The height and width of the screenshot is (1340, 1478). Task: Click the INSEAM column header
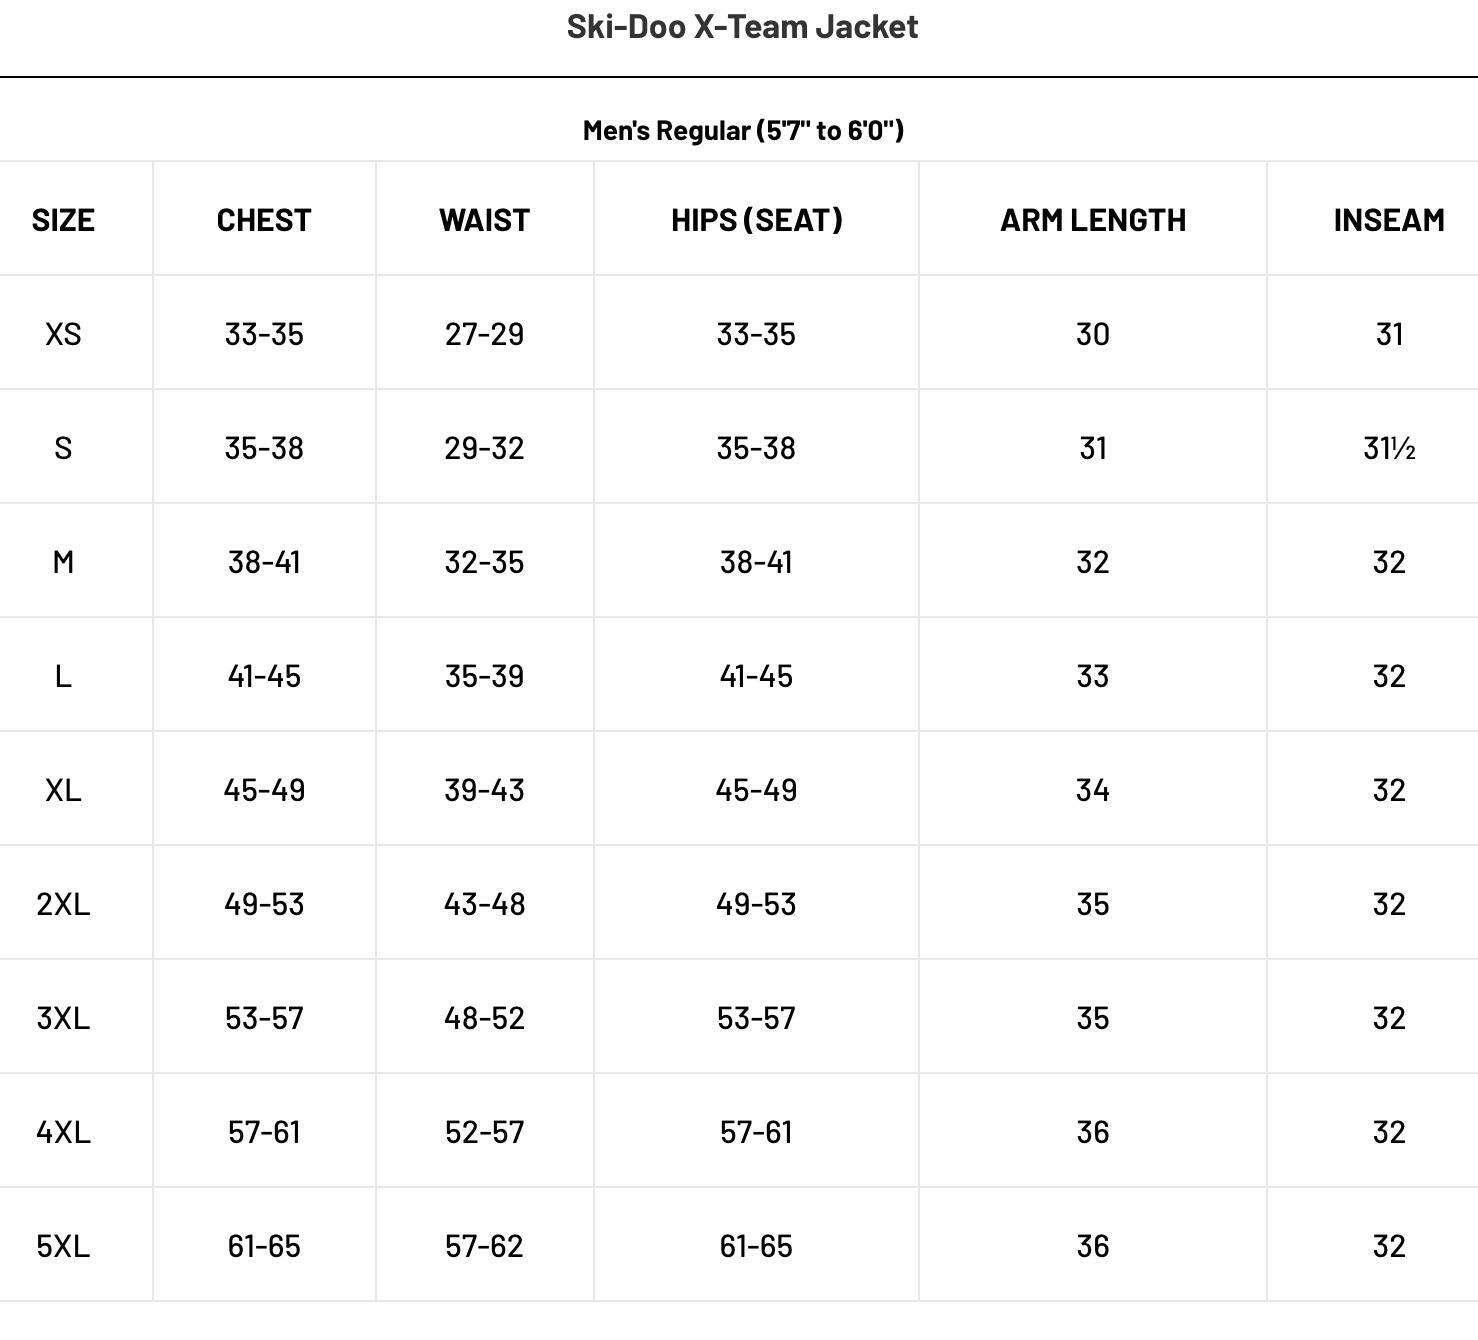(1389, 220)
